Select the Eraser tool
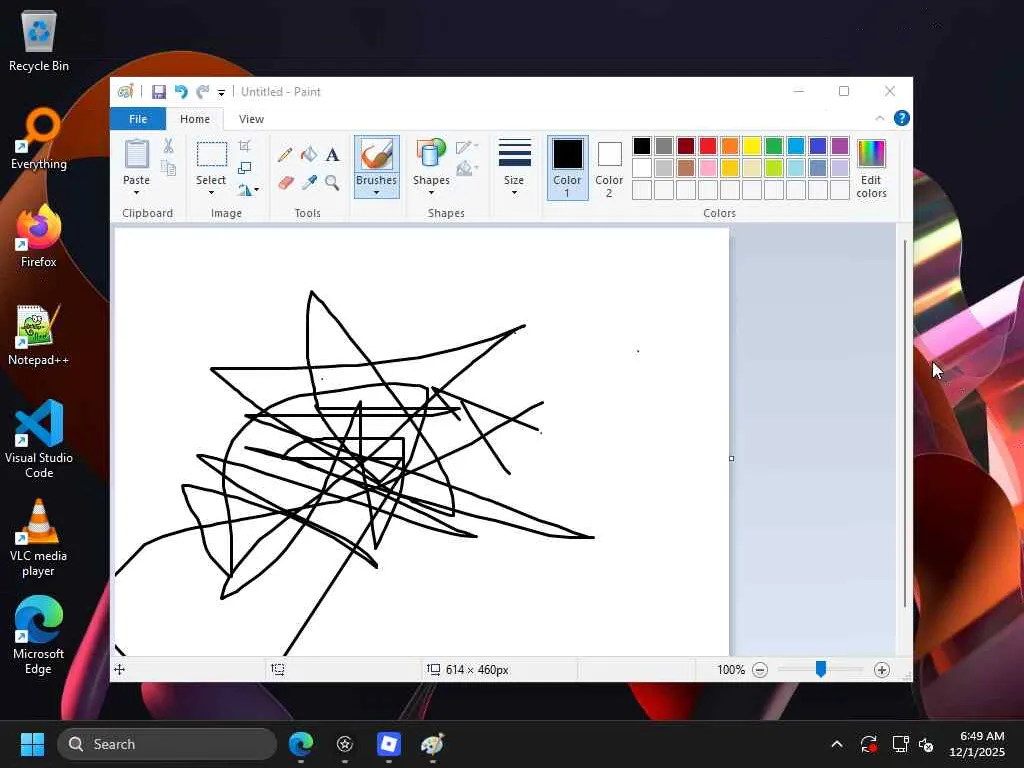Viewport: 1024px width, 768px height. (x=285, y=182)
